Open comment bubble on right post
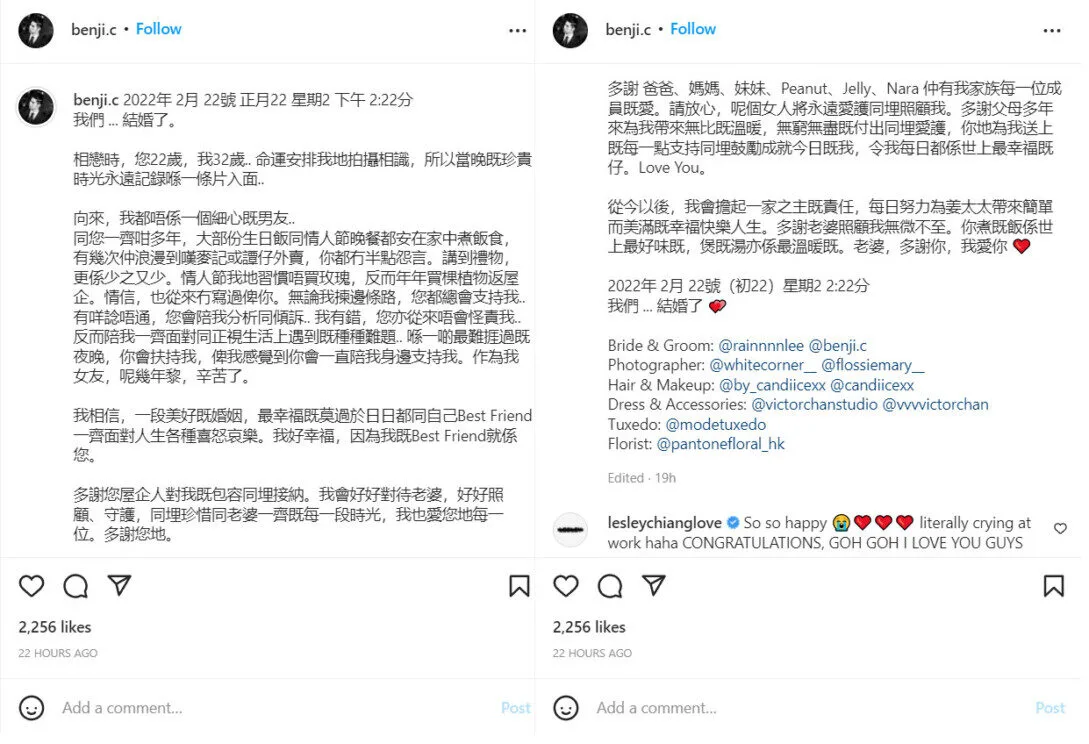Image resolution: width=1089 pixels, height=744 pixels. (610, 586)
